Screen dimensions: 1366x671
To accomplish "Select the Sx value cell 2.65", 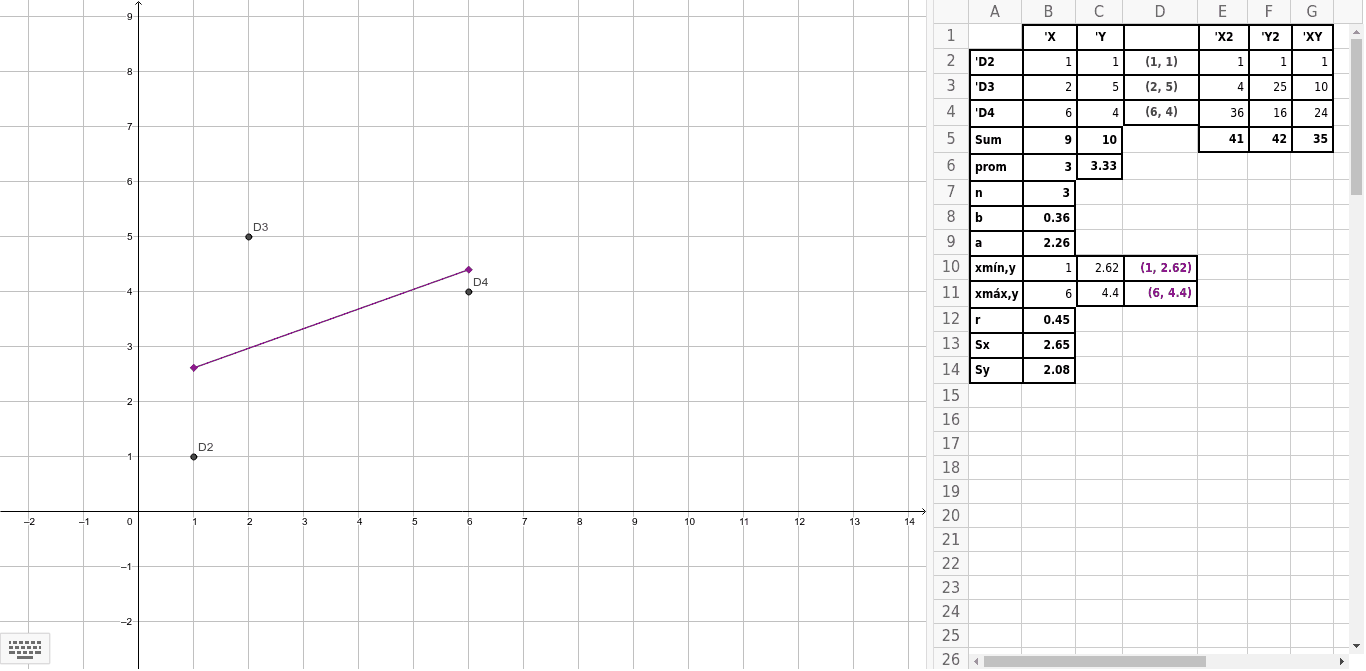I will pyautogui.click(x=1048, y=345).
